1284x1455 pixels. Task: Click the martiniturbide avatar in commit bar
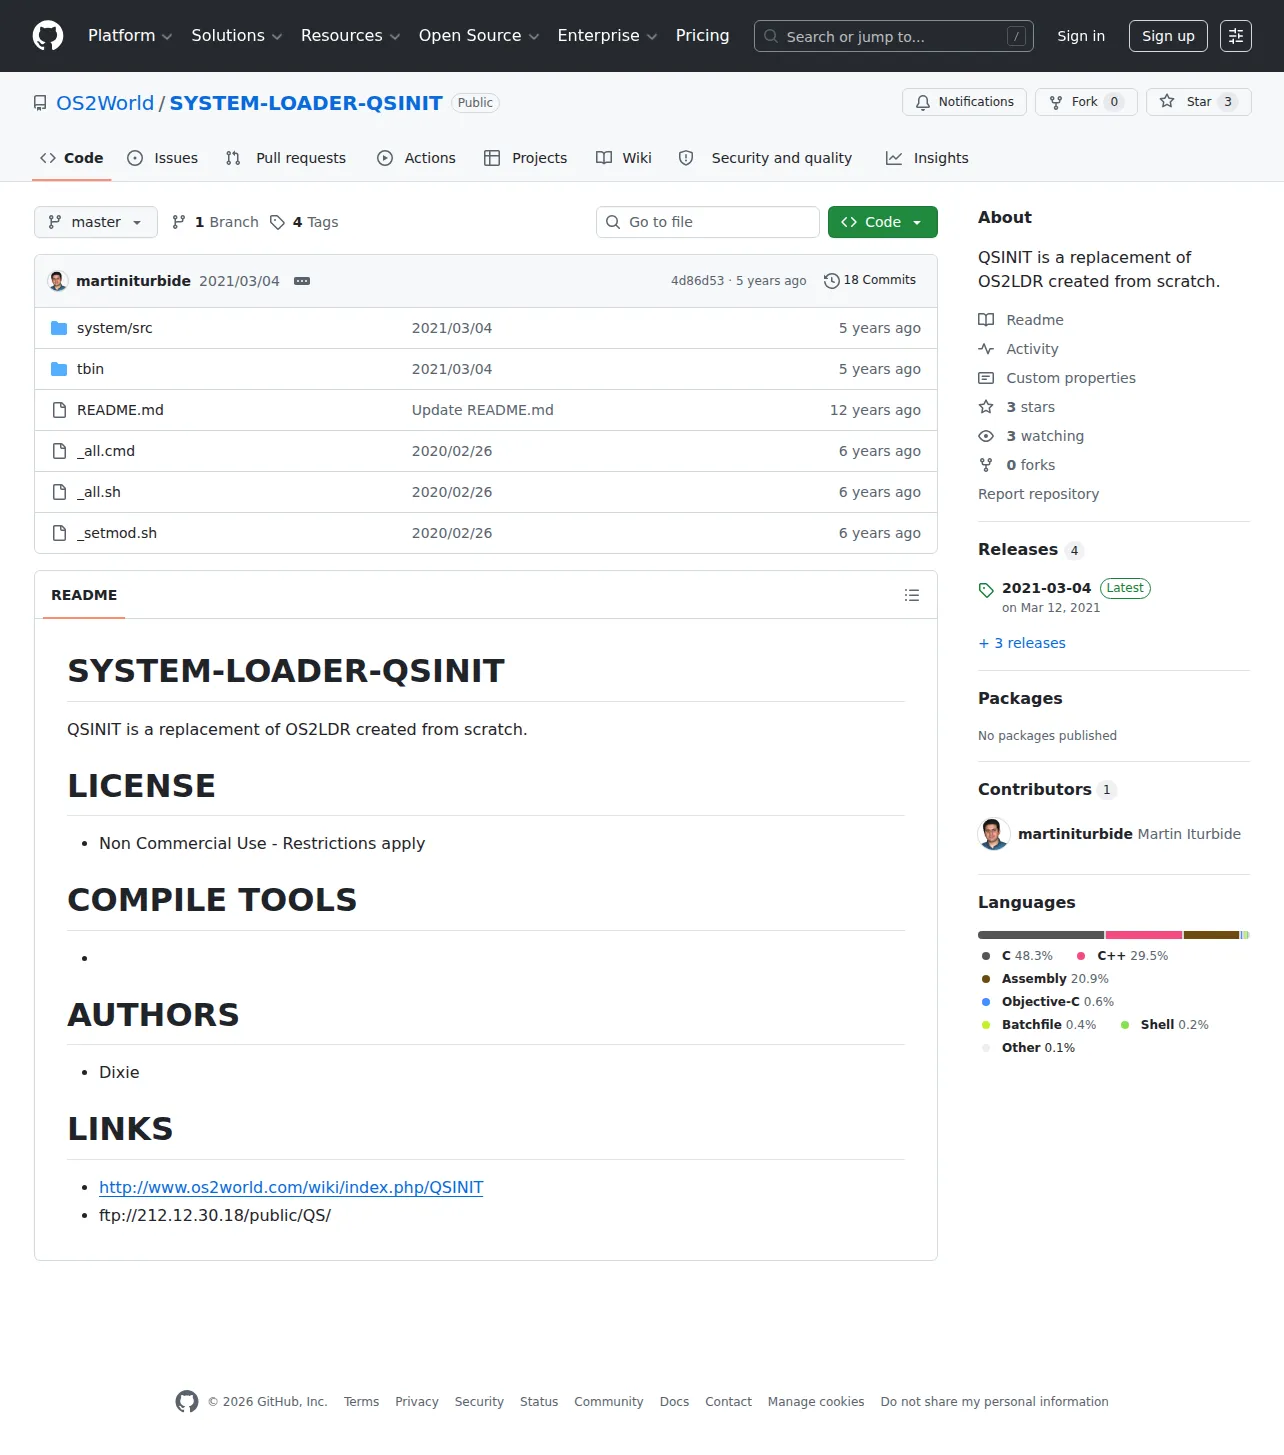coord(58,281)
